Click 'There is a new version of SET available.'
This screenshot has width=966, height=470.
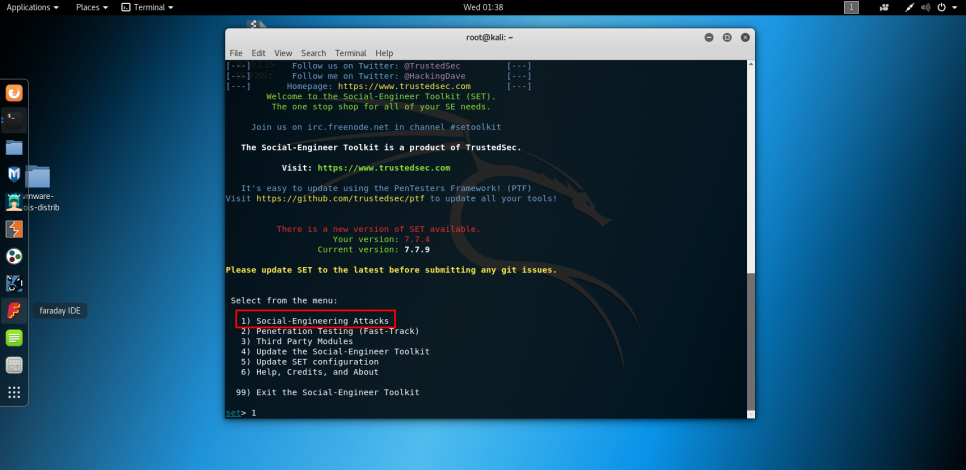pyautogui.click(x=378, y=229)
